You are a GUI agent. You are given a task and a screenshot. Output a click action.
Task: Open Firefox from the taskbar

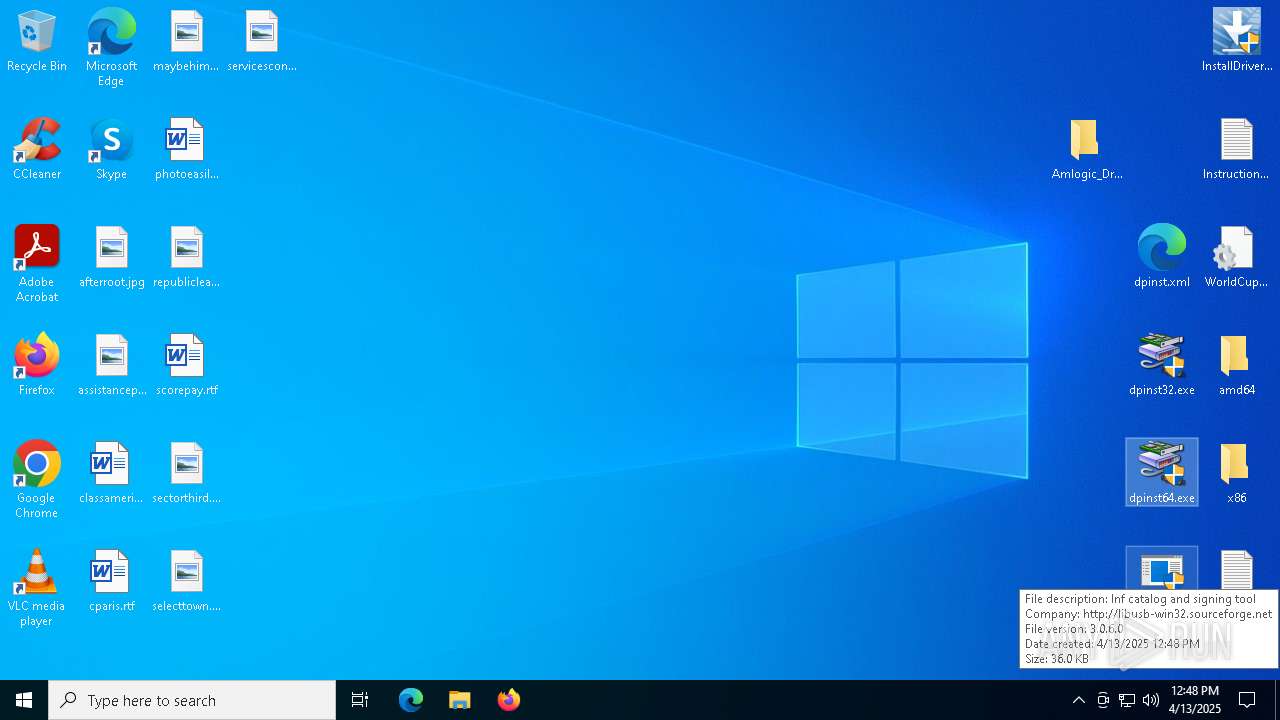[509, 700]
